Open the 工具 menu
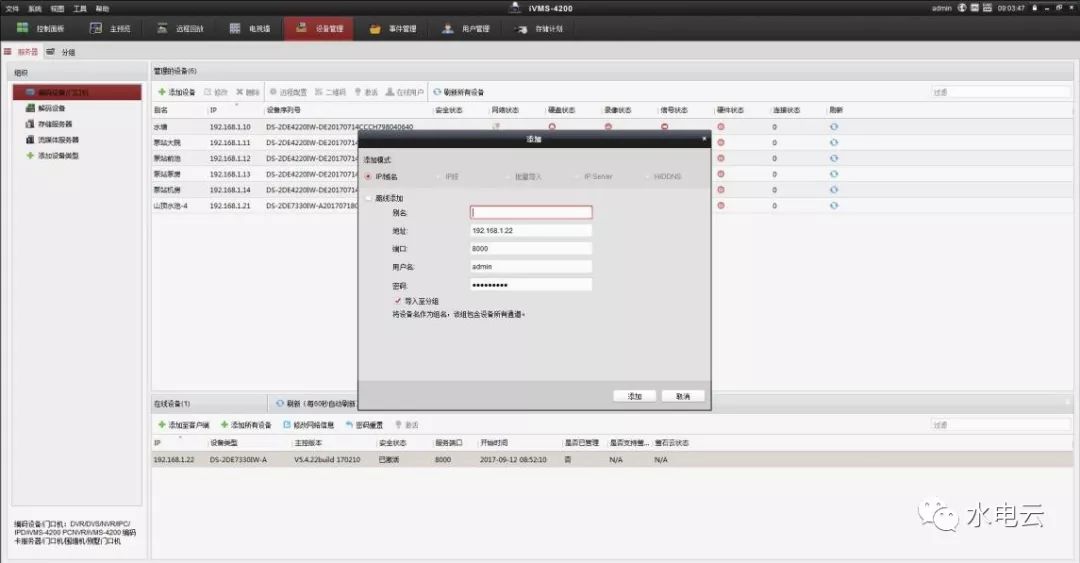This screenshot has width=1080, height=563. [x=80, y=8]
